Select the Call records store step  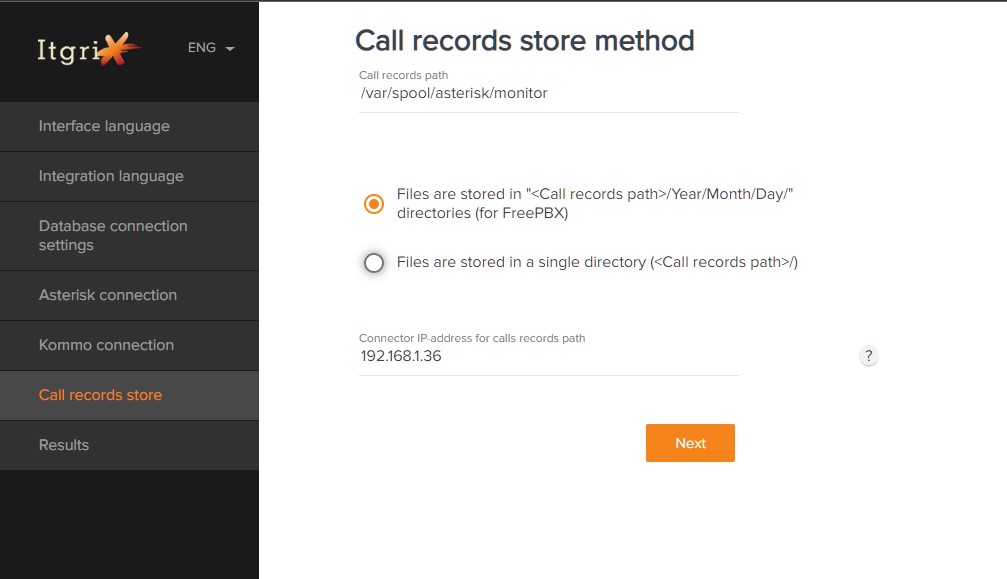[129, 395]
